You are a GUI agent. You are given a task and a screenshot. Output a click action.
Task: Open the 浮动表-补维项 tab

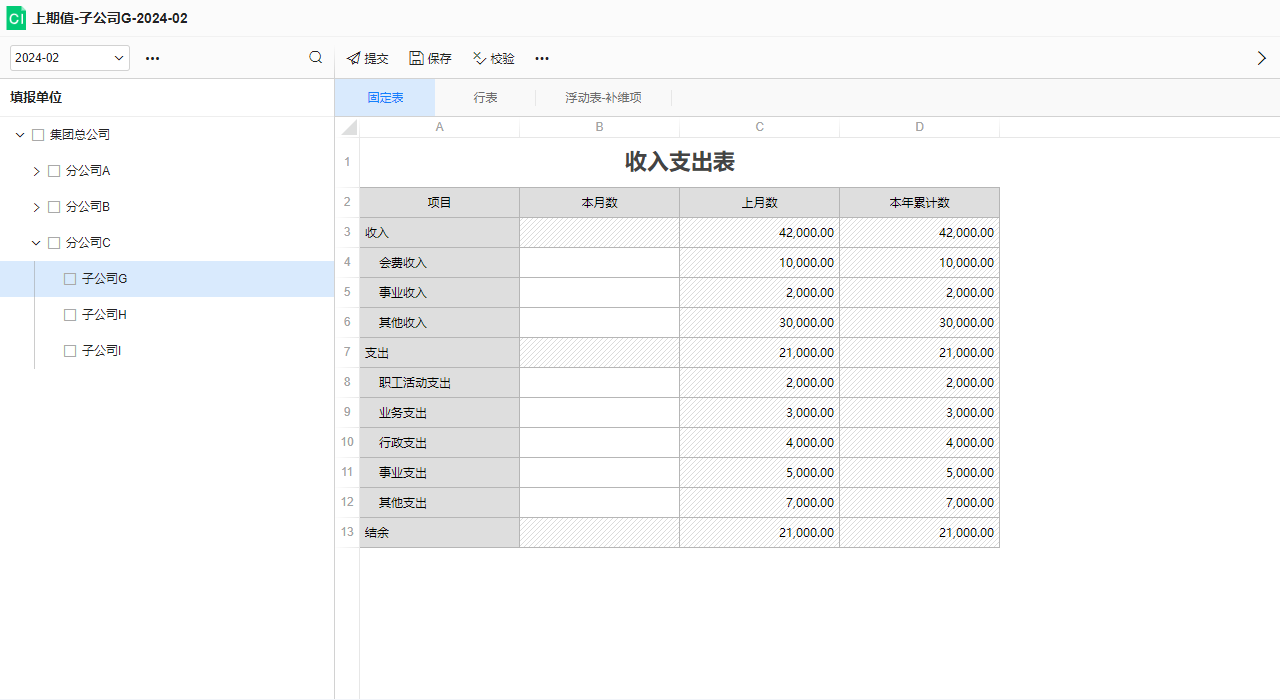[x=603, y=98]
